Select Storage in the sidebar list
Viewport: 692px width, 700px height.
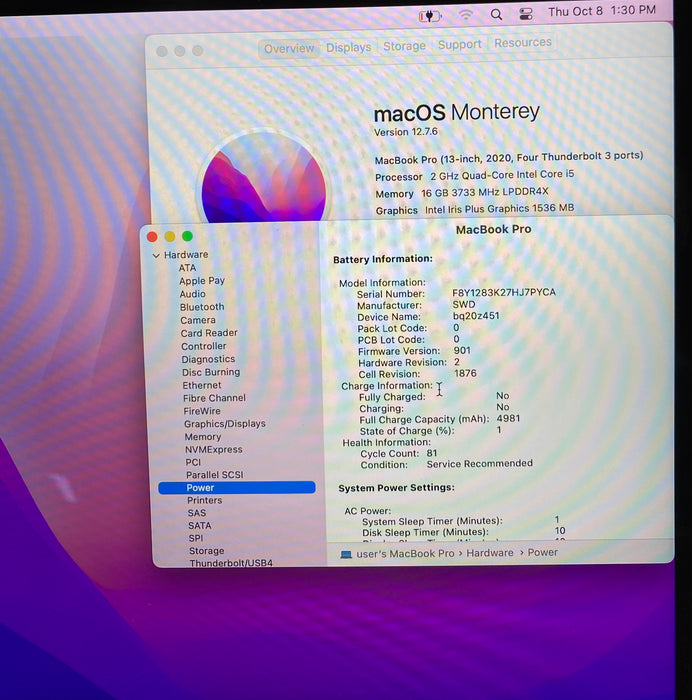[206, 550]
